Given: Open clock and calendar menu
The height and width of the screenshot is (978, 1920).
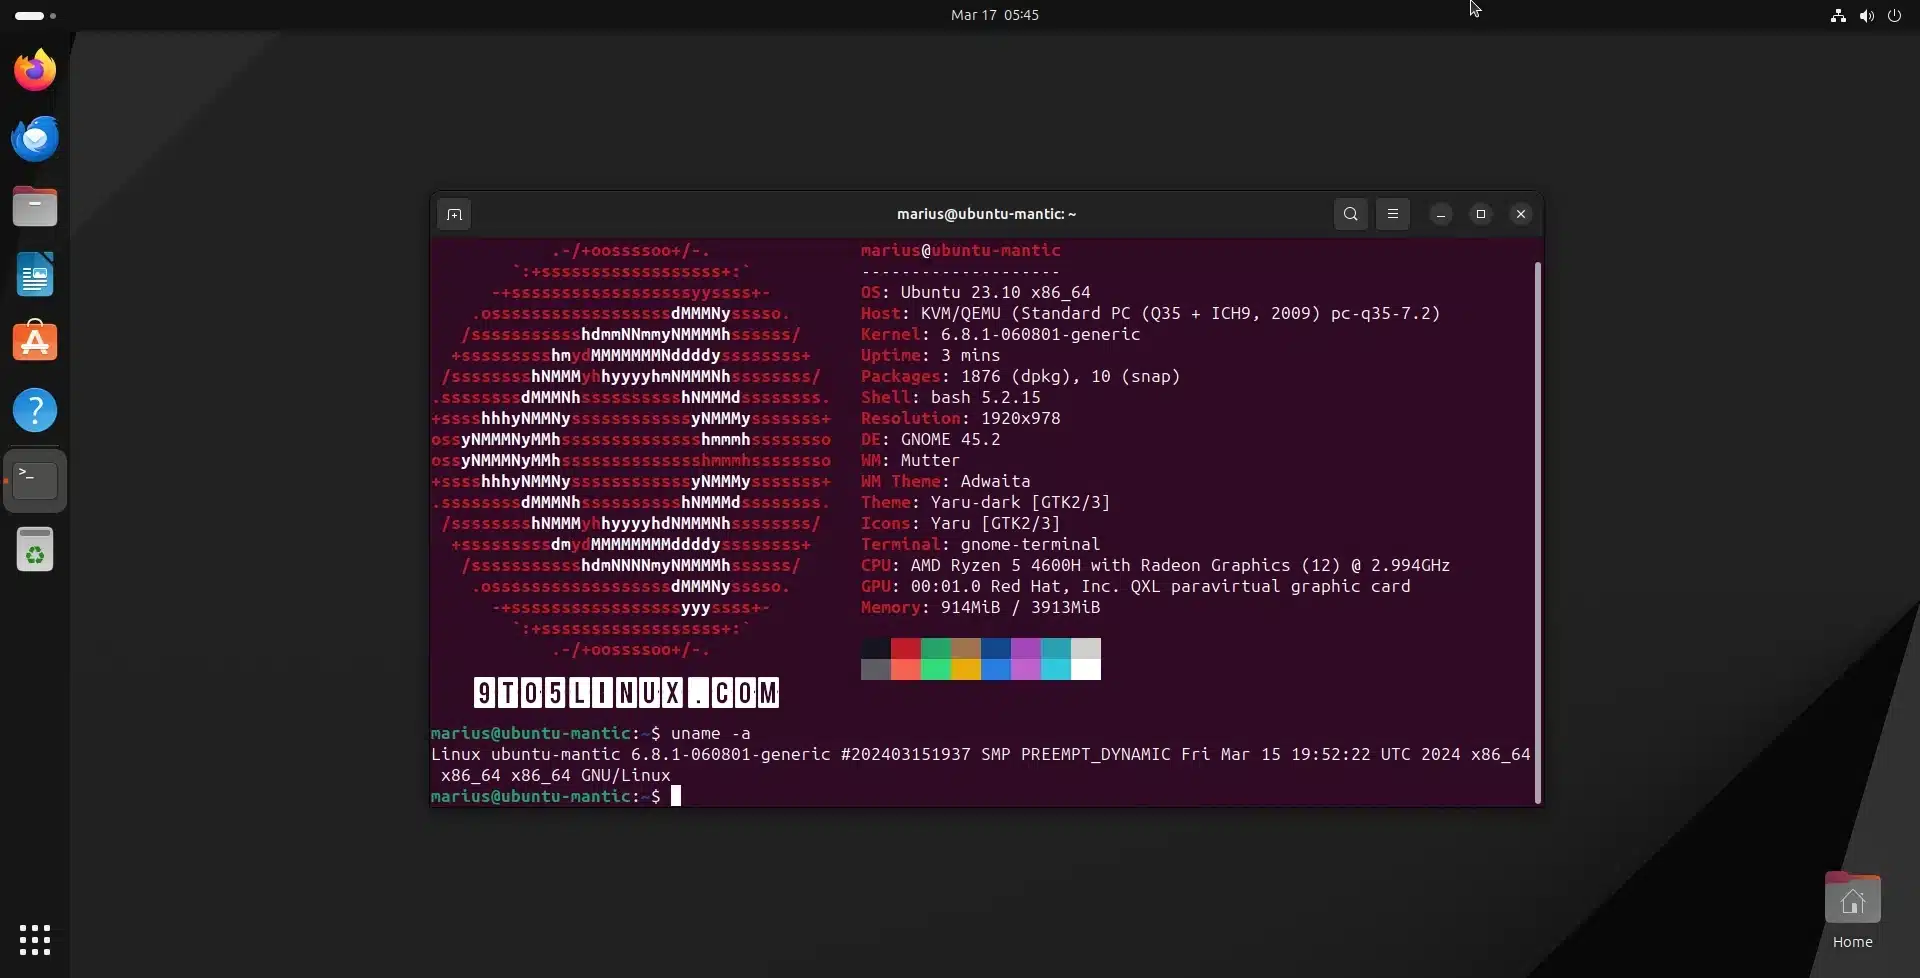Looking at the screenshot, I should click(994, 15).
